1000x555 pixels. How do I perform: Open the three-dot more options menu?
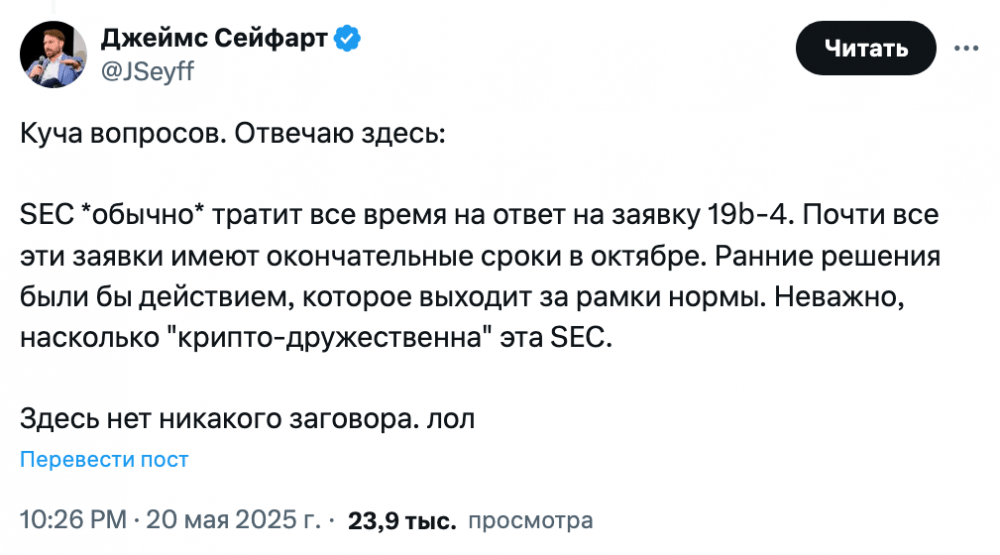(966, 48)
